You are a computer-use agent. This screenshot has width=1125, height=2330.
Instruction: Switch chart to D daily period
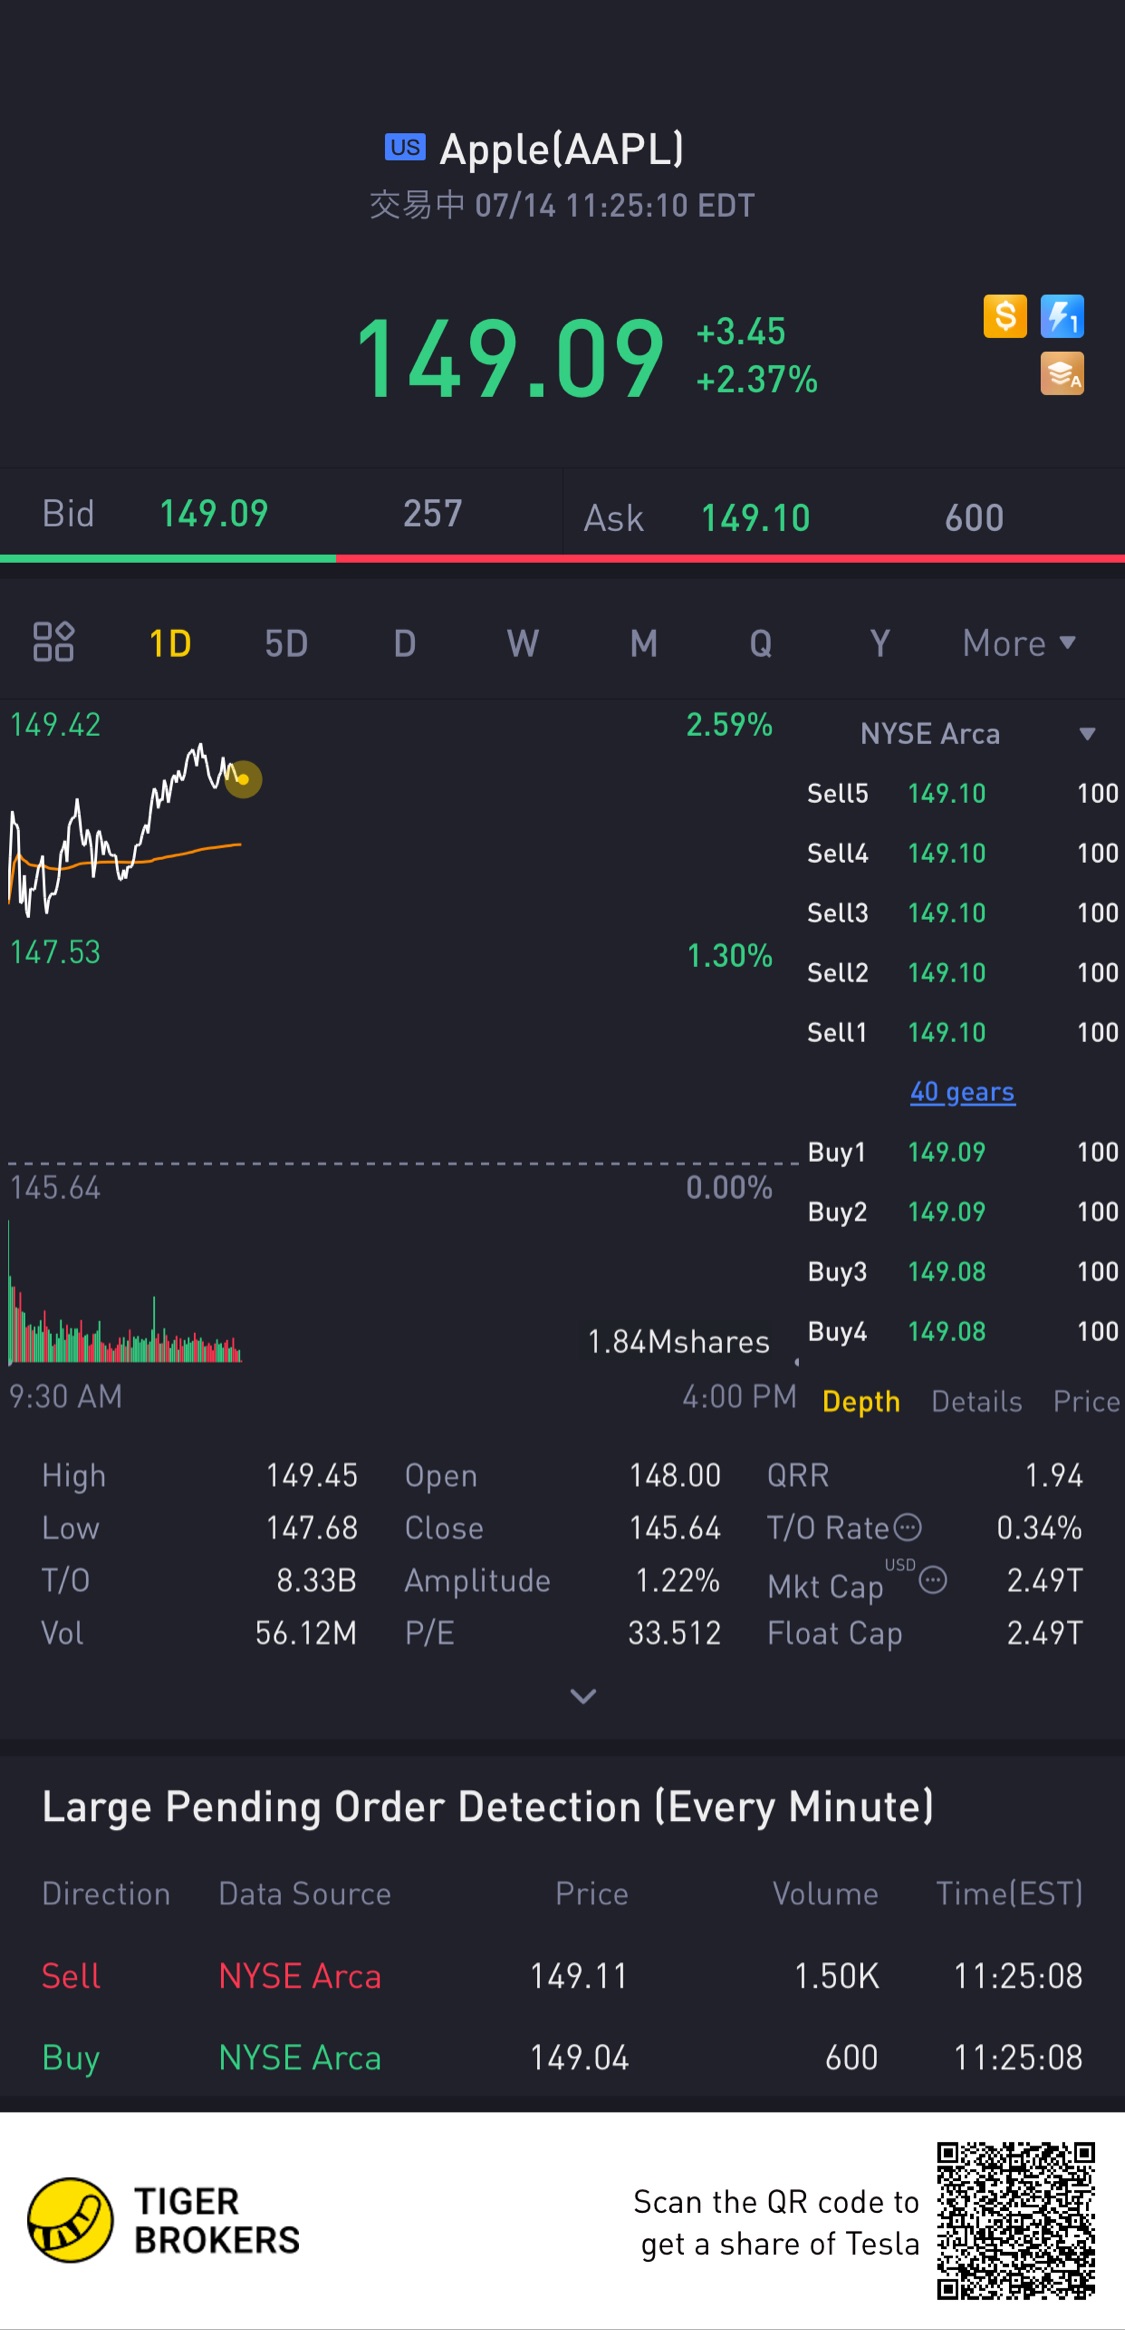click(x=405, y=643)
